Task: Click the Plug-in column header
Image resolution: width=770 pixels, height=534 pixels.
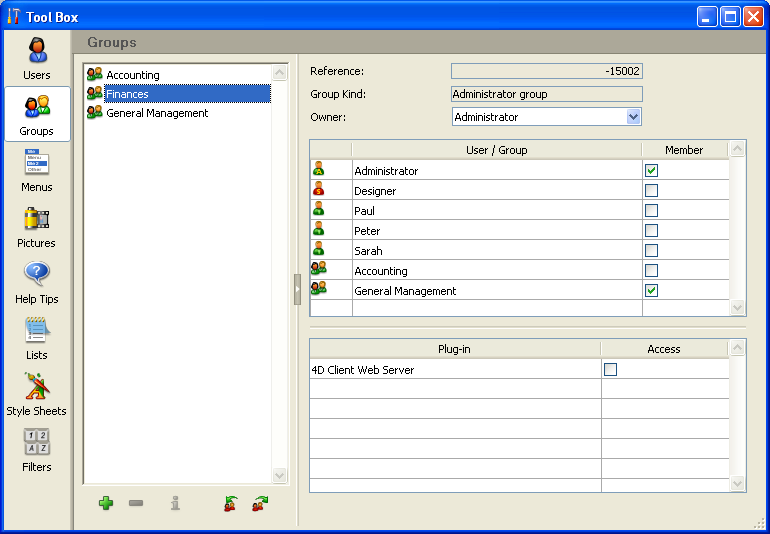Action: [x=454, y=349]
